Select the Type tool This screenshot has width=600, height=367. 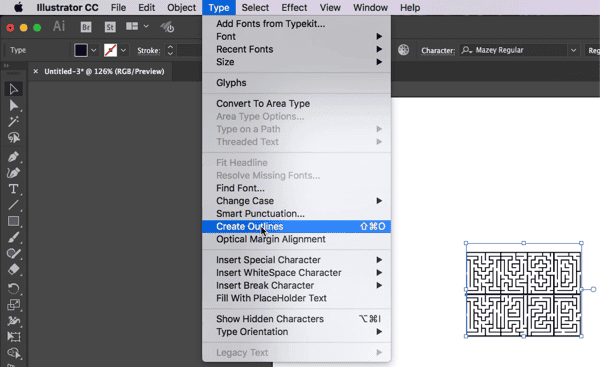coord(13,189)
